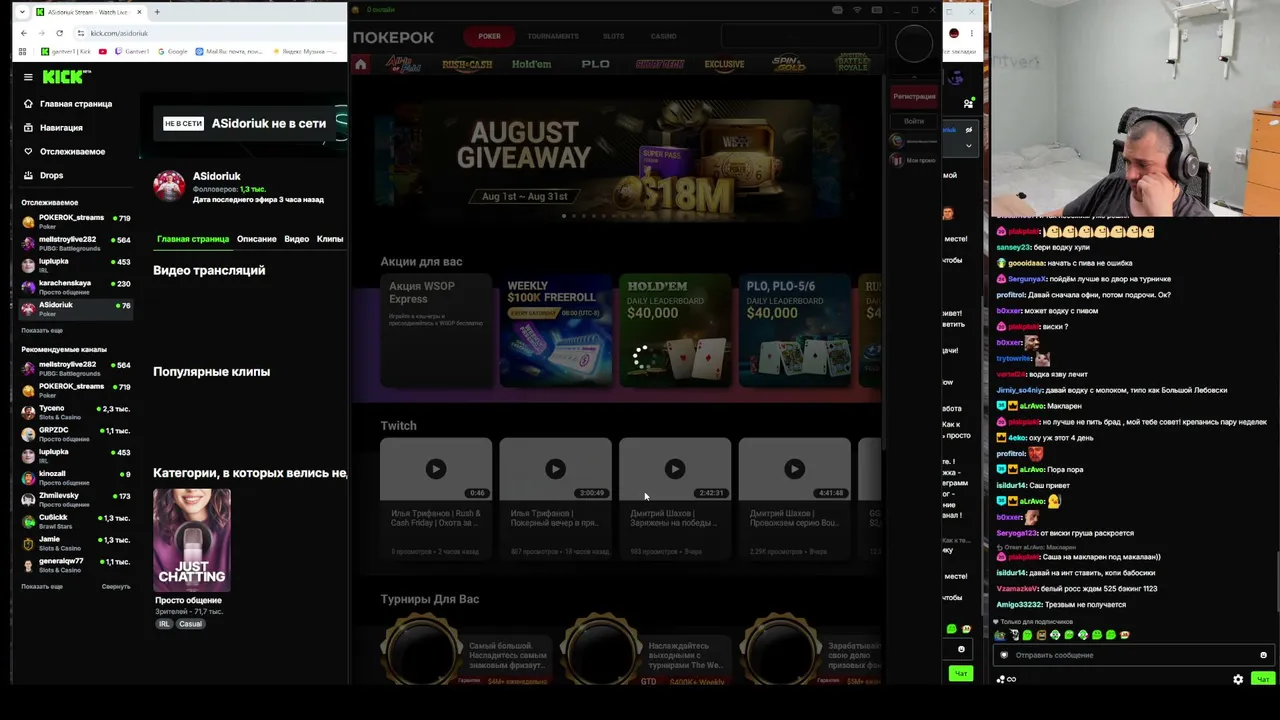Open the All-in or Fold game icon

click(404, 64)
